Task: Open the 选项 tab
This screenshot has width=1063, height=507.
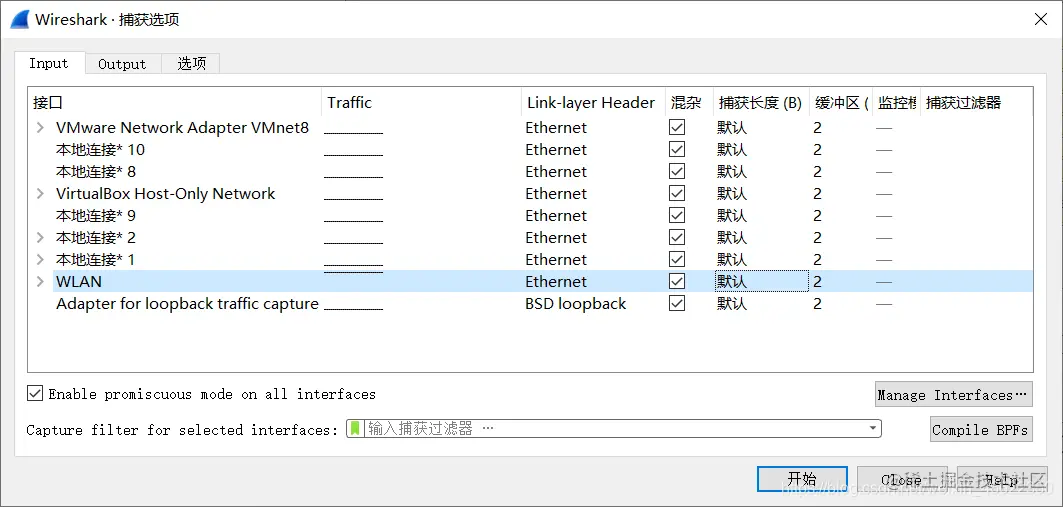Action: 191,64
